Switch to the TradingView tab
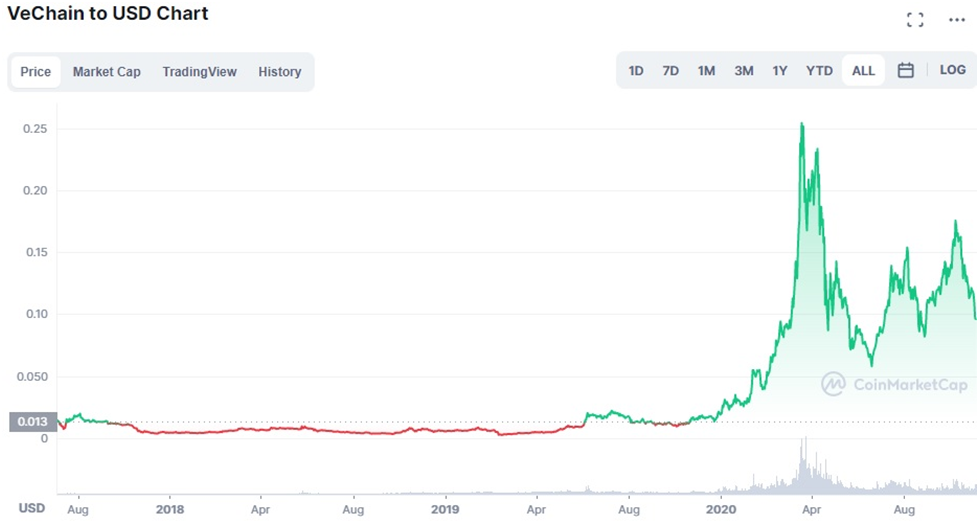The width and height of the screenshot is (979, 526). (200, 72)
